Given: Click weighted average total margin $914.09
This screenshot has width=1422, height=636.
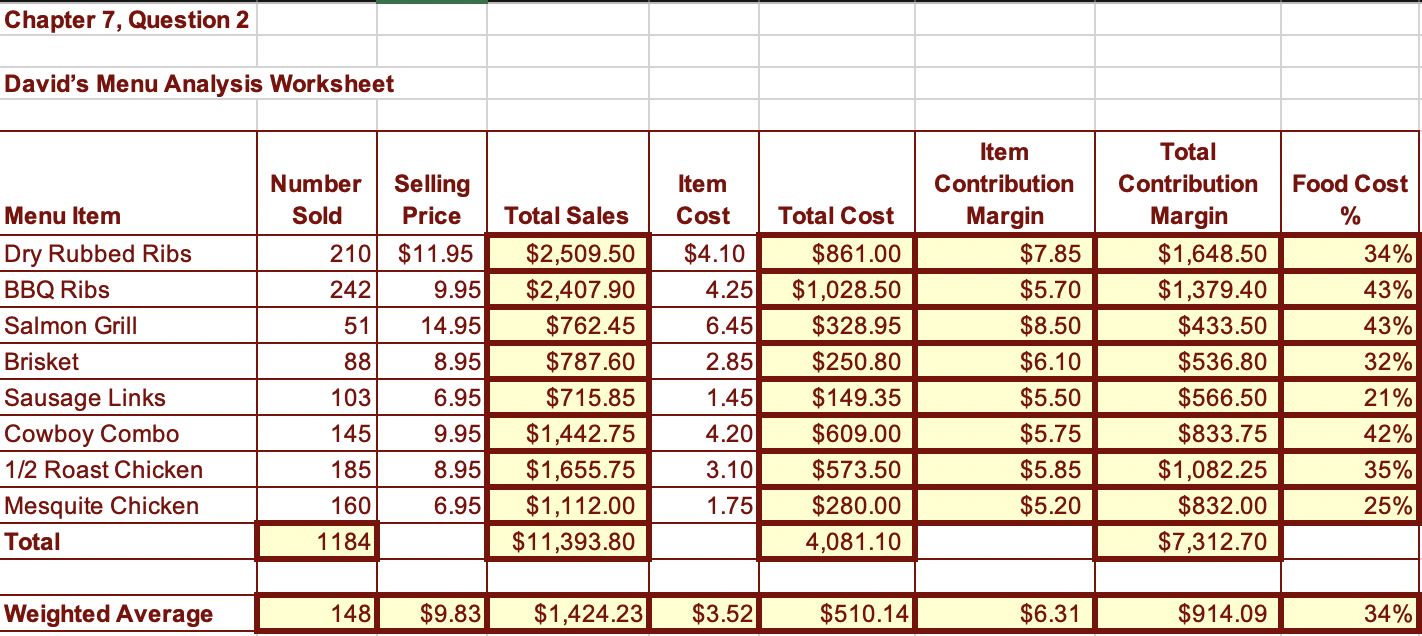Looking at the screenshot, I should click(x=1188, y=613).
